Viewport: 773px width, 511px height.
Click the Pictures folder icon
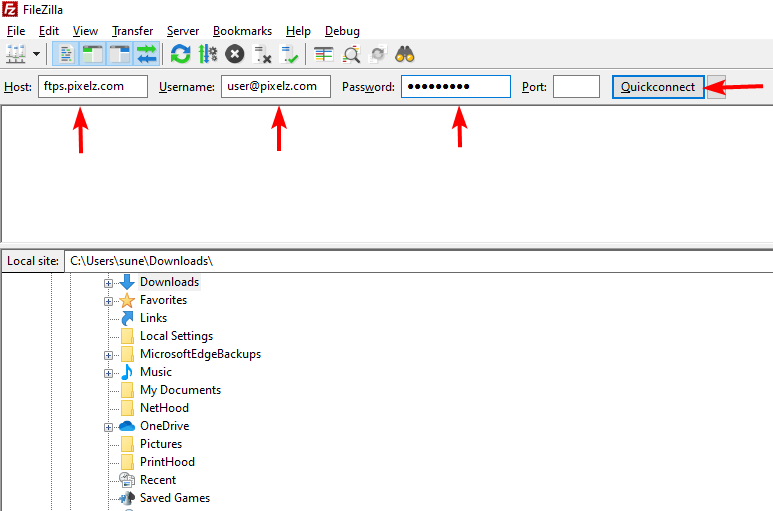coord(127,444)
